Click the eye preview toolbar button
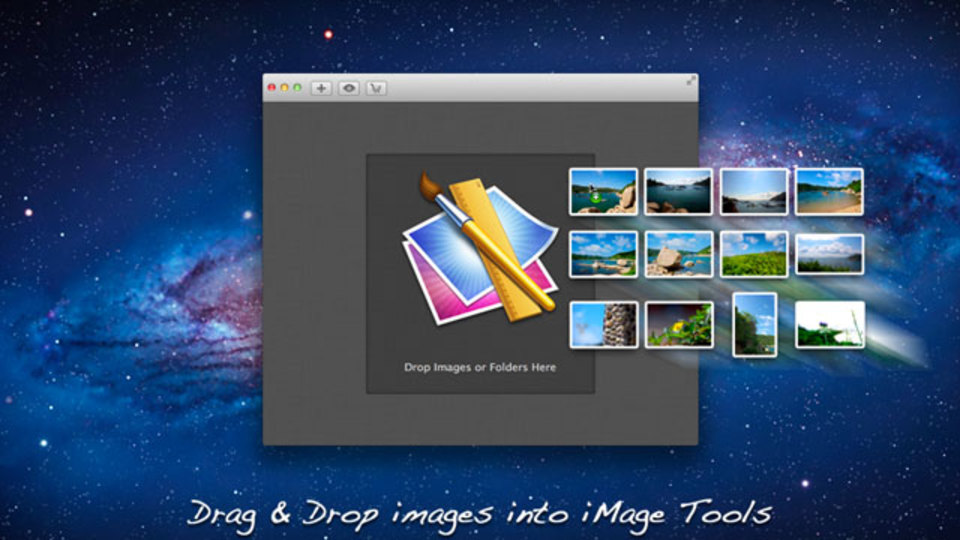 (349, 88)
